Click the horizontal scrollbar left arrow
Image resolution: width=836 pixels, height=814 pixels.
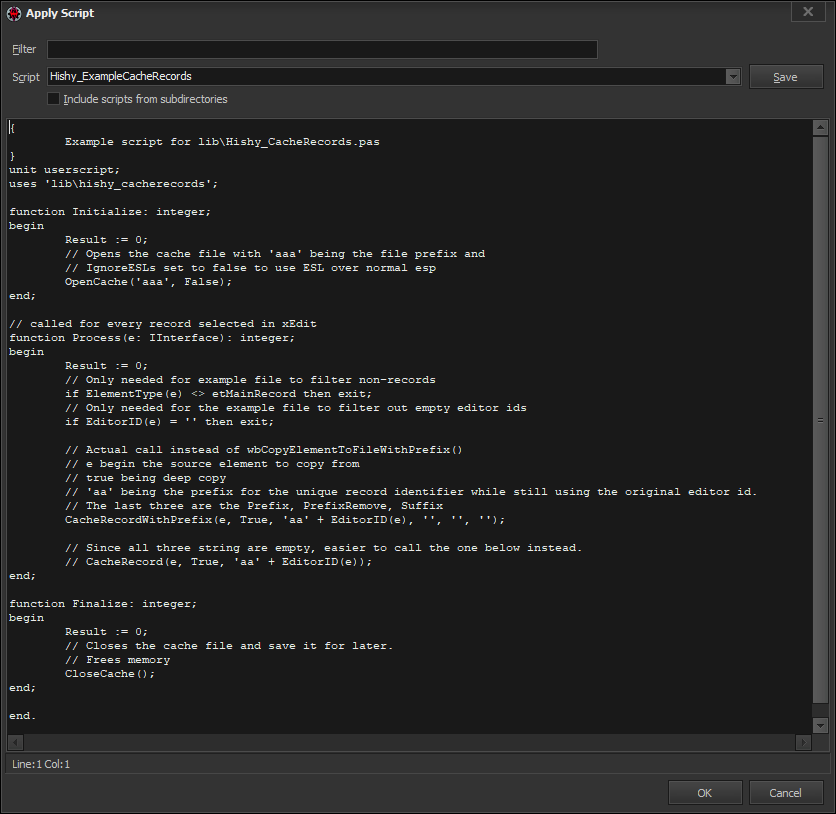(x=15, y=742)
